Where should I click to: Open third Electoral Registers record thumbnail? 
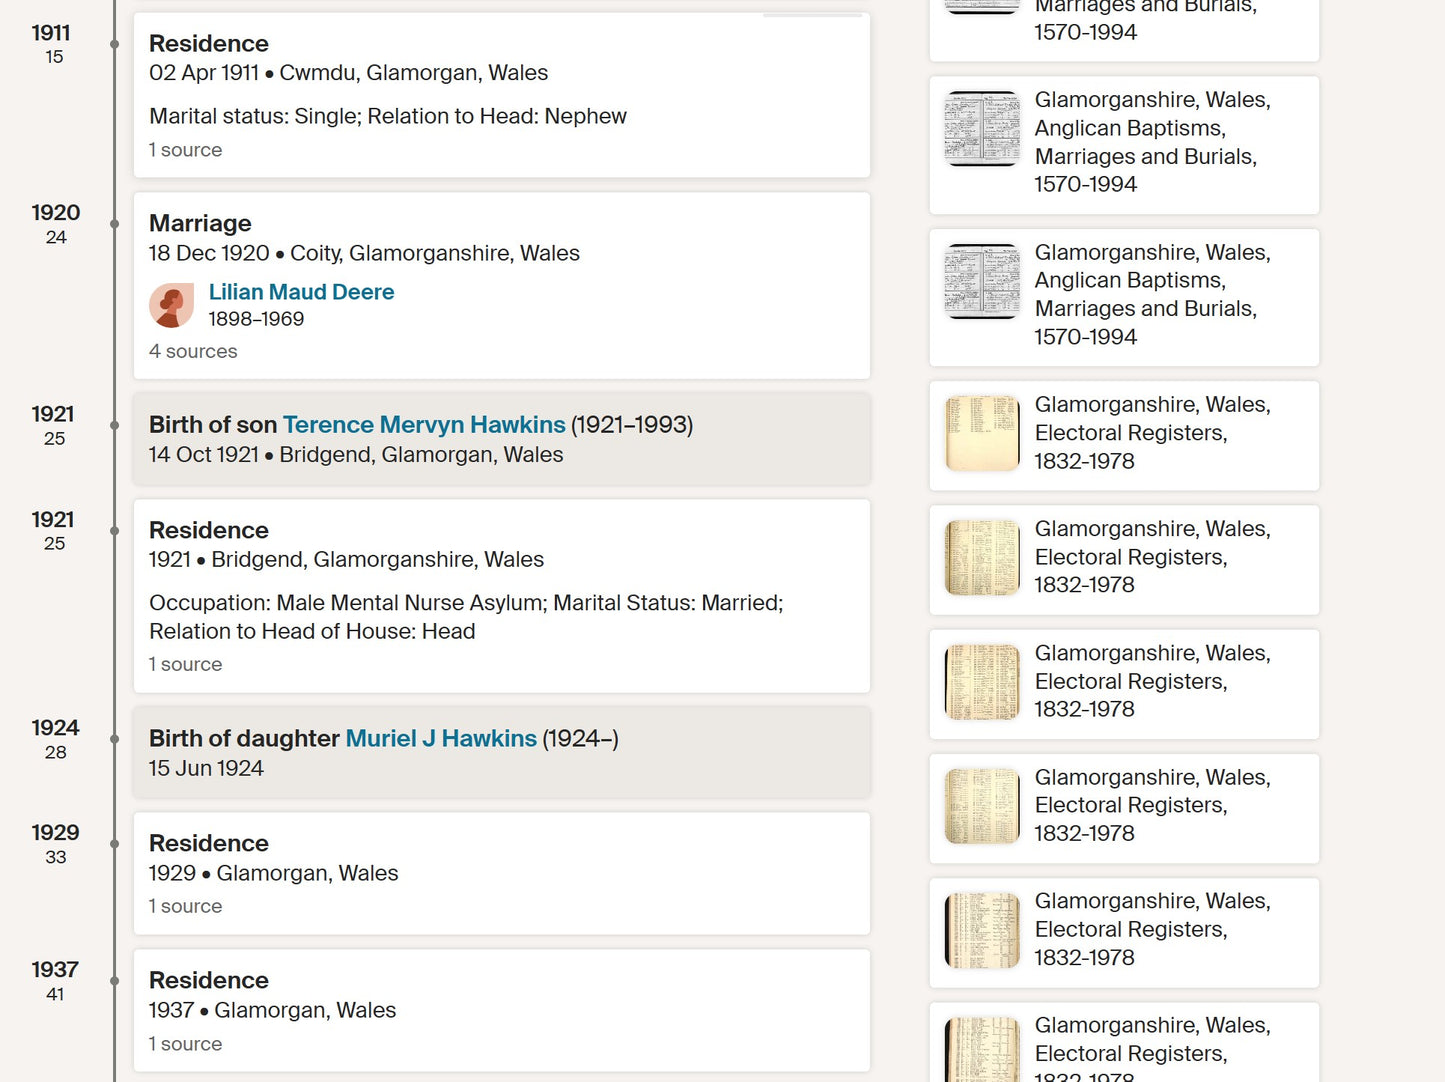(982, 682)
